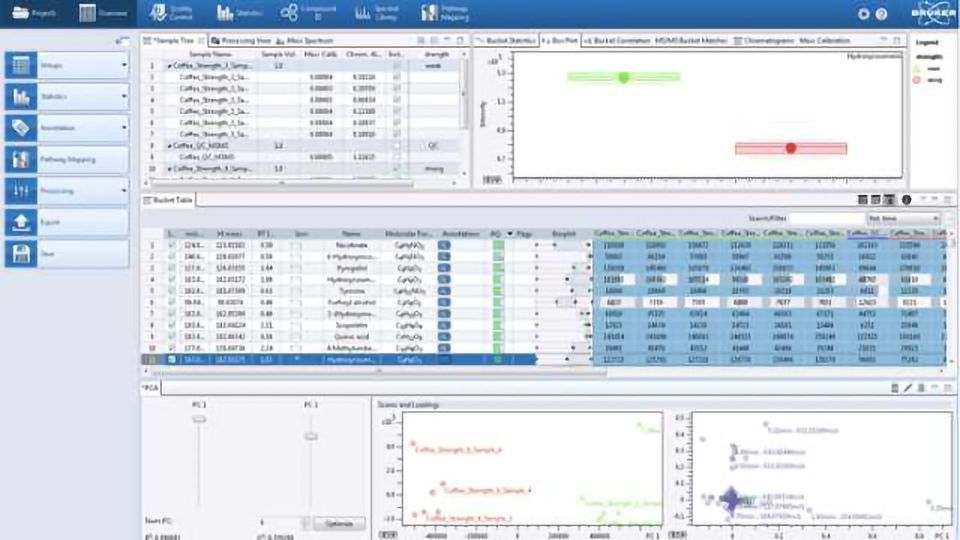Viewport: 960px width, 540px height.
Task: Click the Search/Filter input field
Action: [826, 219]
